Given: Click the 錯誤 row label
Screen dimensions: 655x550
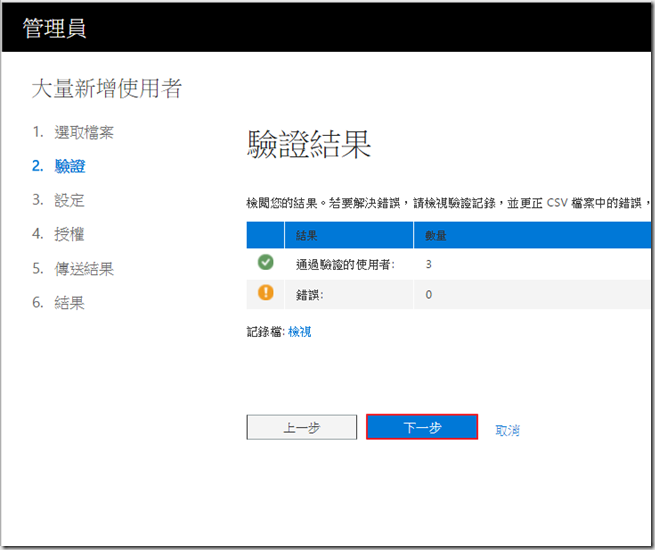Looking at the screenshot, I should click(x=310, y=295).
